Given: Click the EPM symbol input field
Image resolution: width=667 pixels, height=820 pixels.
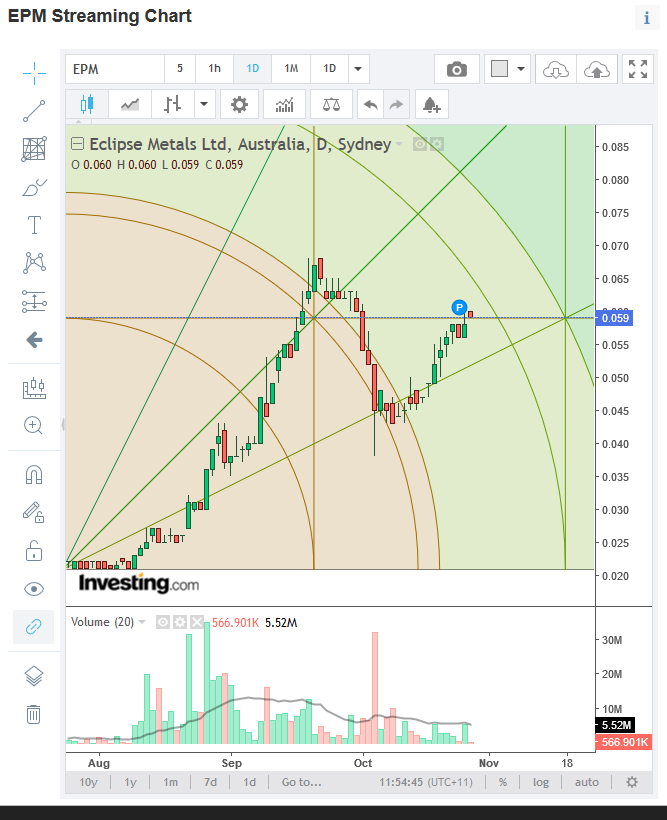Looking at the screenshot, I should 115,69.
